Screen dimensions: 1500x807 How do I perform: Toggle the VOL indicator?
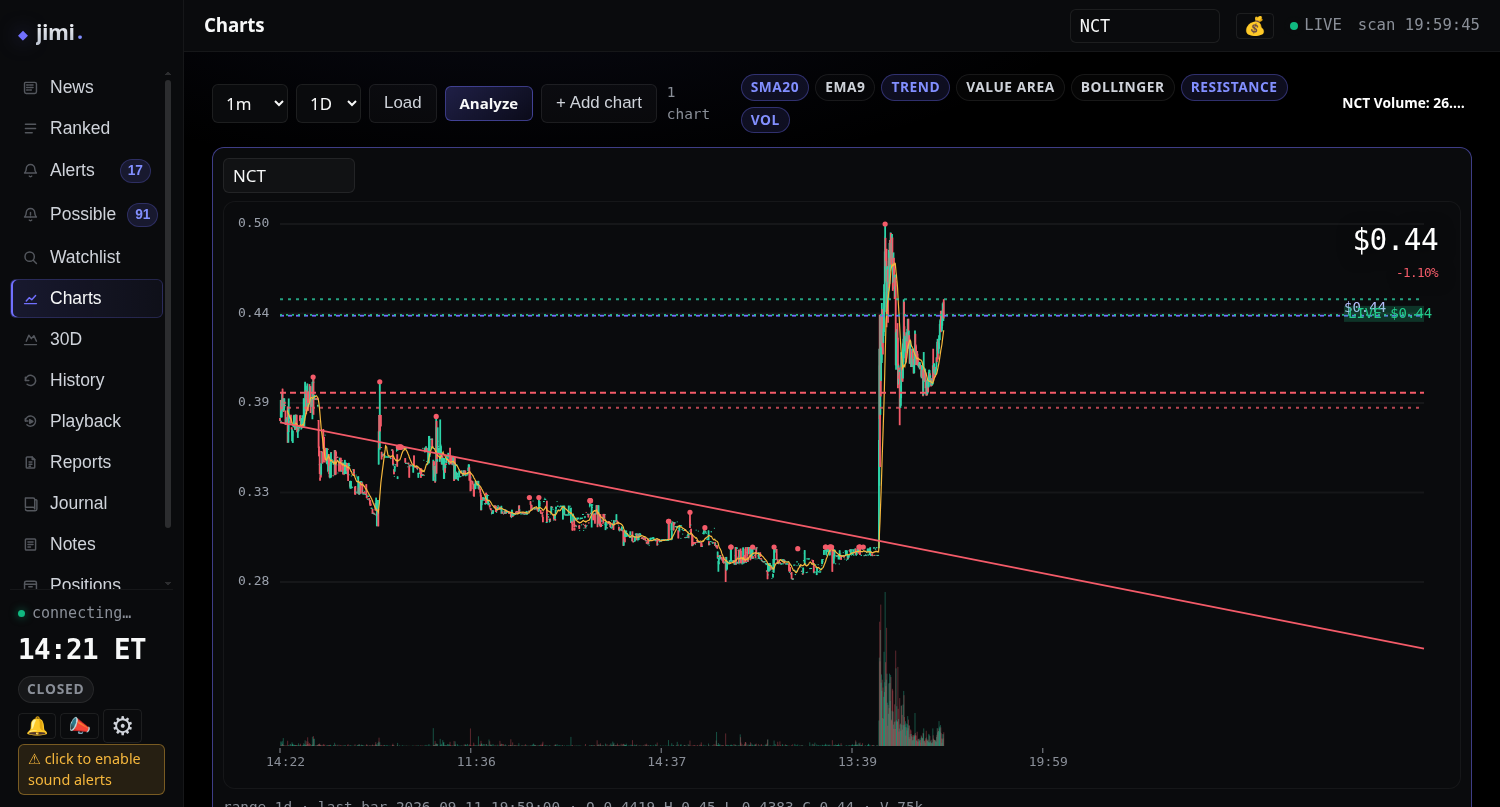(765, 121)
